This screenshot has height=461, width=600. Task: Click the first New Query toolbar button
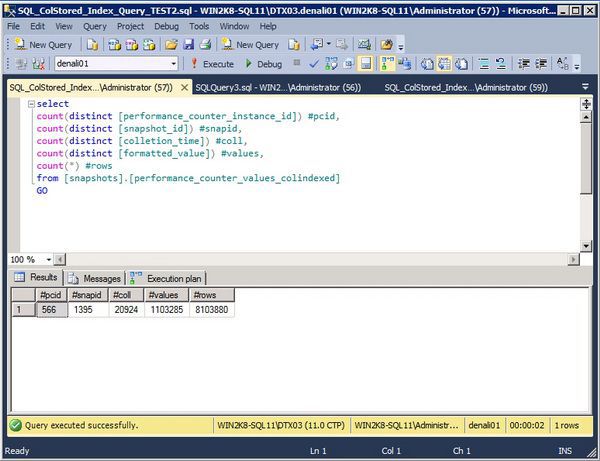[x=43, y=45]
